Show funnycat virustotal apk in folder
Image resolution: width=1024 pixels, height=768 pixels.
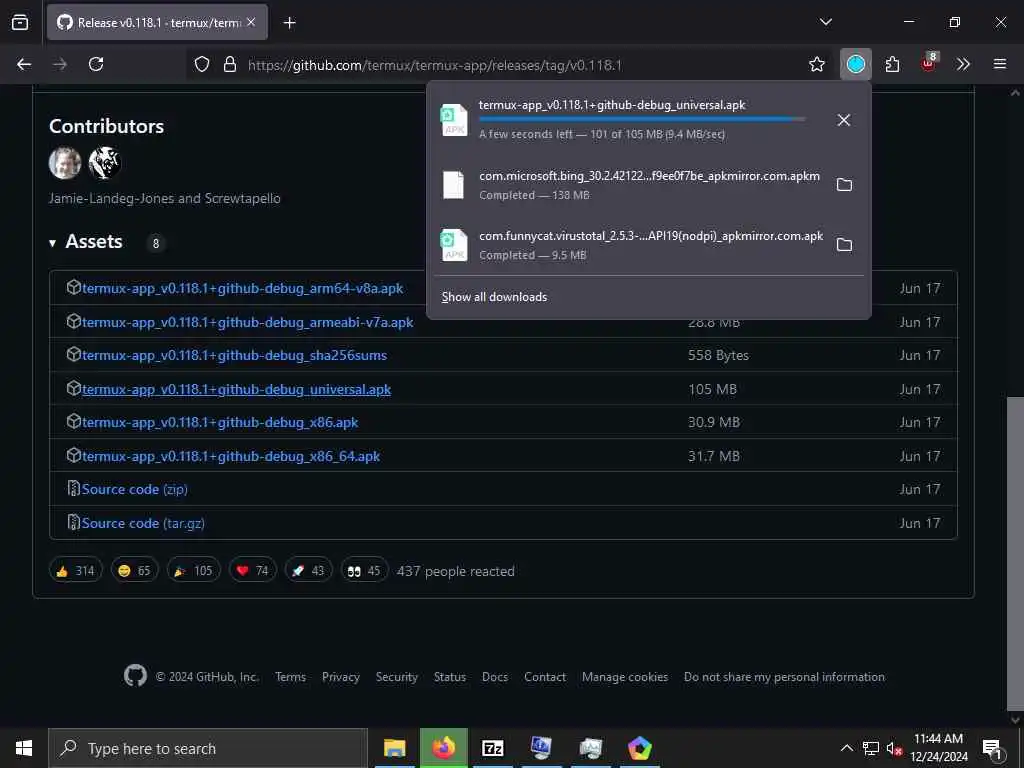coord(844,245)
